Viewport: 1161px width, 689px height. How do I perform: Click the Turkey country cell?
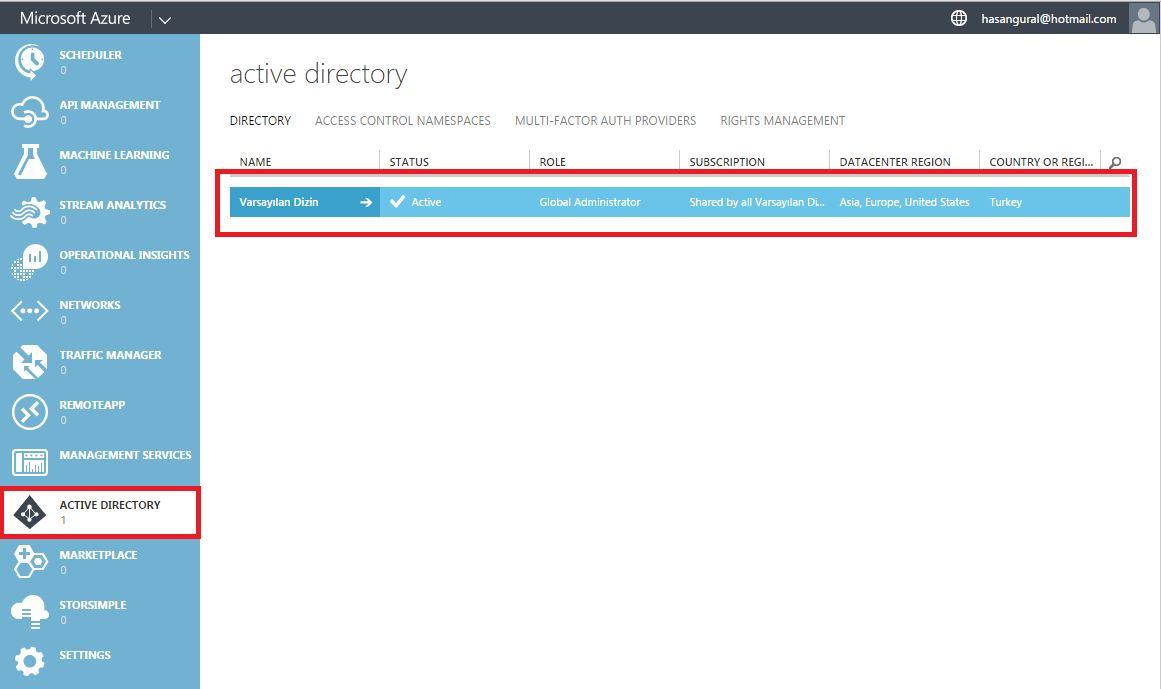tap(1006, 202)
